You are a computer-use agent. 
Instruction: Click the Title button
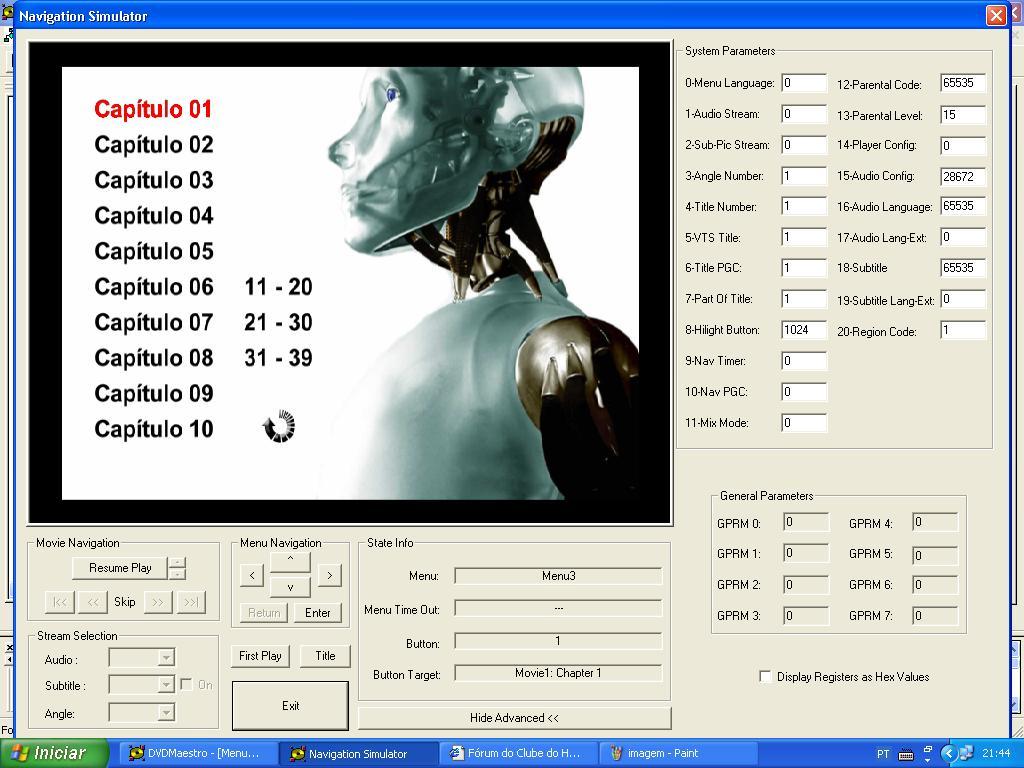[325, 656]
